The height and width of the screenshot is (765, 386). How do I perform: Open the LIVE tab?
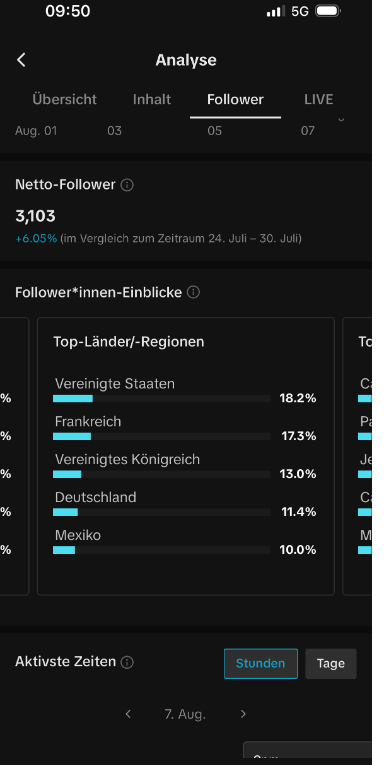tap(319, 100)
